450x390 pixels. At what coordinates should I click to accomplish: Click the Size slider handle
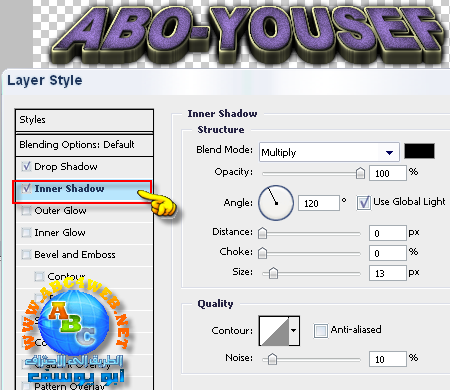[273, 273]
